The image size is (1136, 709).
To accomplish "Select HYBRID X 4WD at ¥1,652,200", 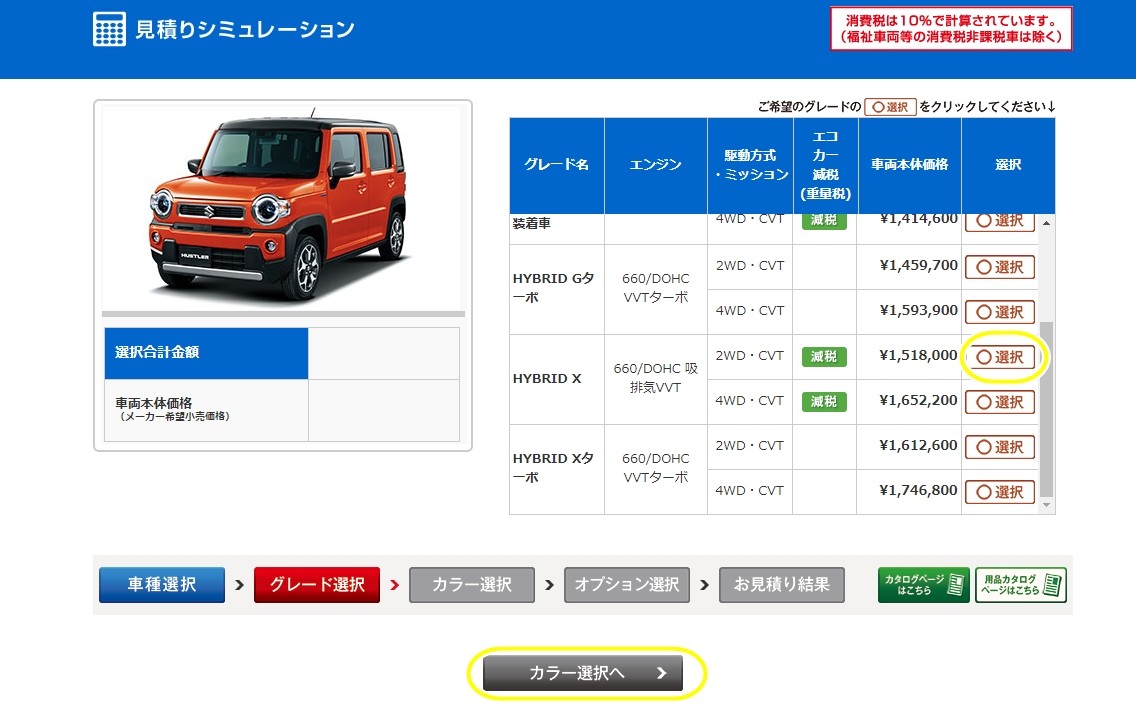I will [1000, 402].
